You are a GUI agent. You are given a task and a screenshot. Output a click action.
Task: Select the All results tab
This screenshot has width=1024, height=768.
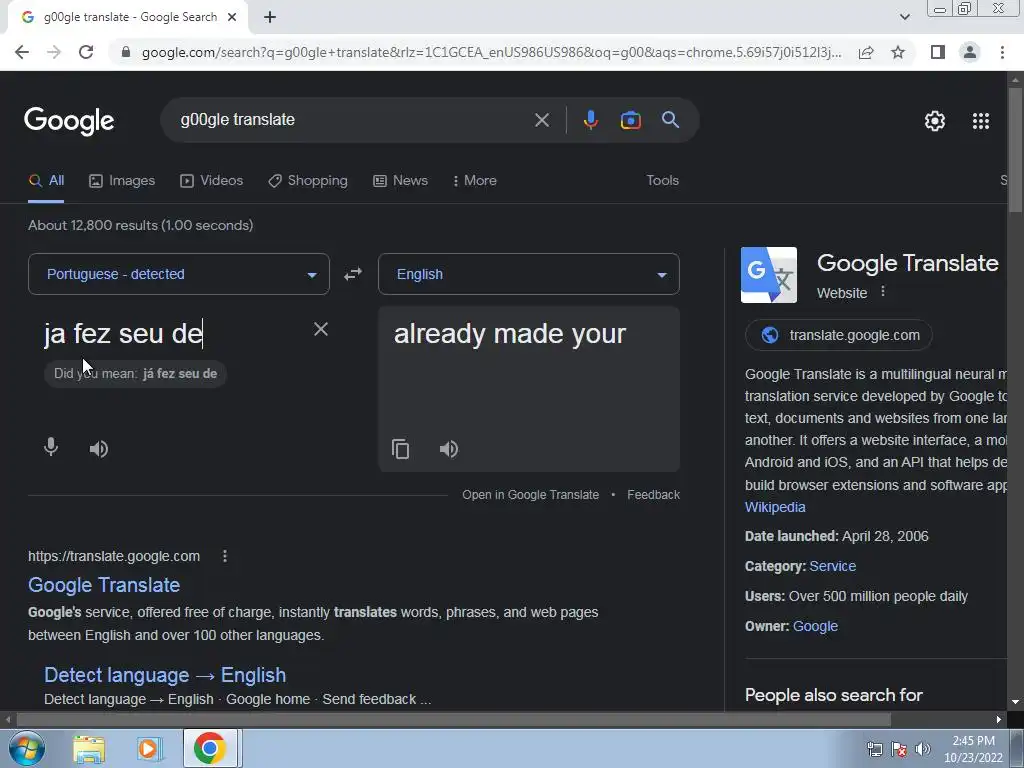pos(46,181)
